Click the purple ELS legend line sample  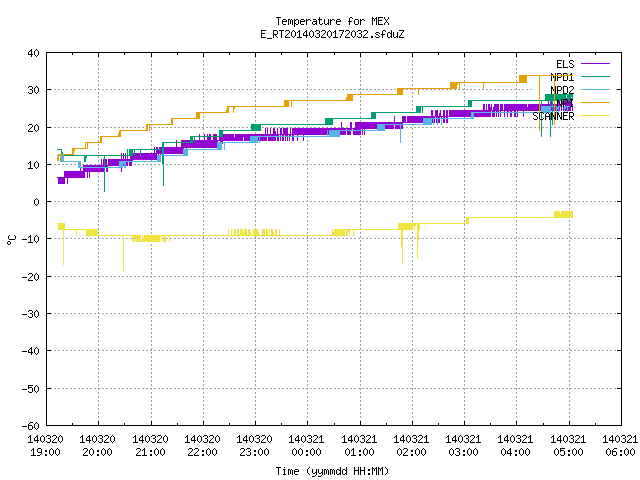tap(595, 64)
